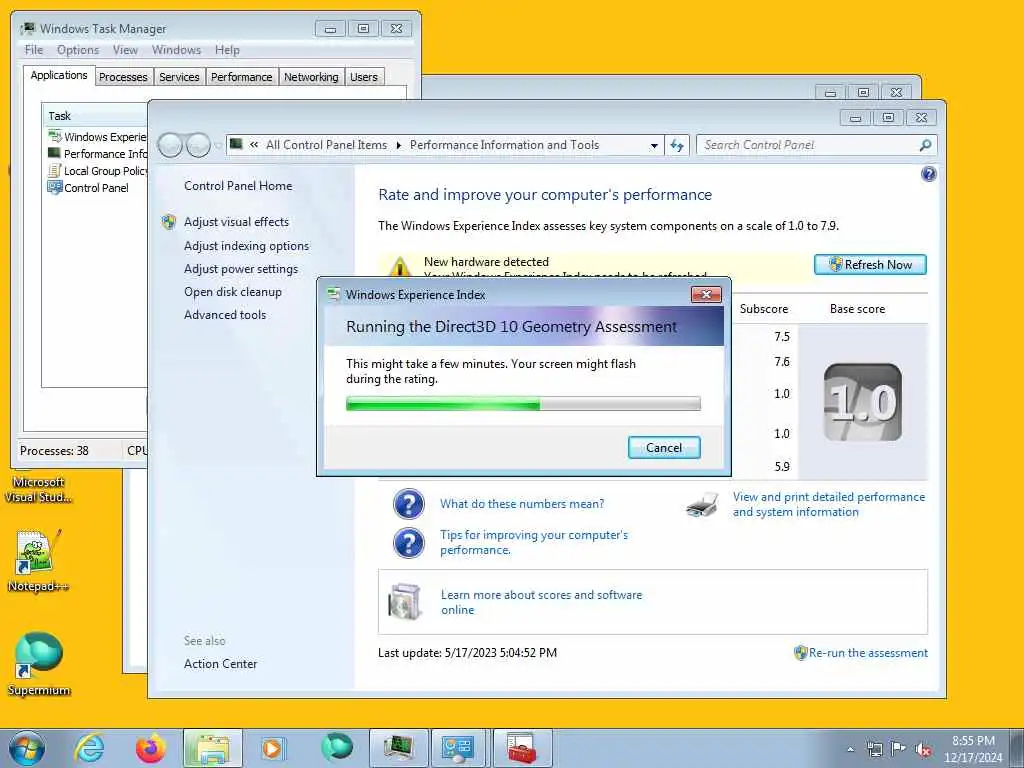
Task: Open Firefox from the taskbar
Action: [150, 748]
